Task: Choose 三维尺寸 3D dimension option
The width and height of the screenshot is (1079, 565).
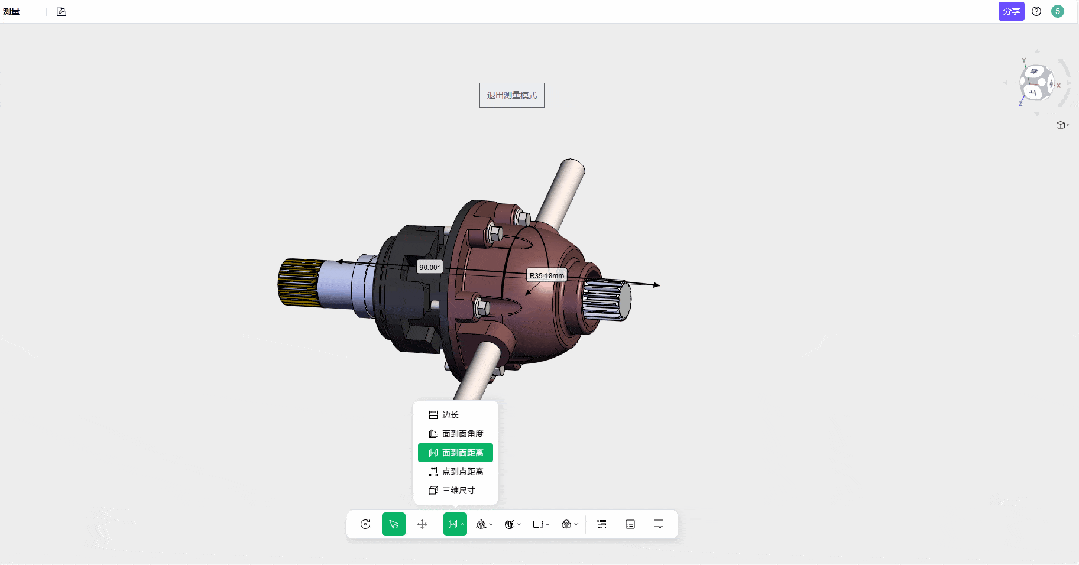Action: 455,490
